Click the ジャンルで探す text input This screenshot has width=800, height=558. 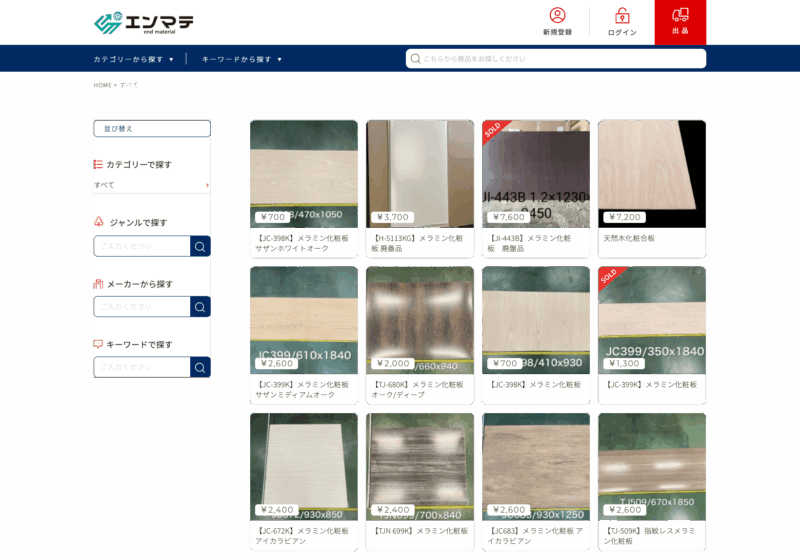(x=141, y=246)
